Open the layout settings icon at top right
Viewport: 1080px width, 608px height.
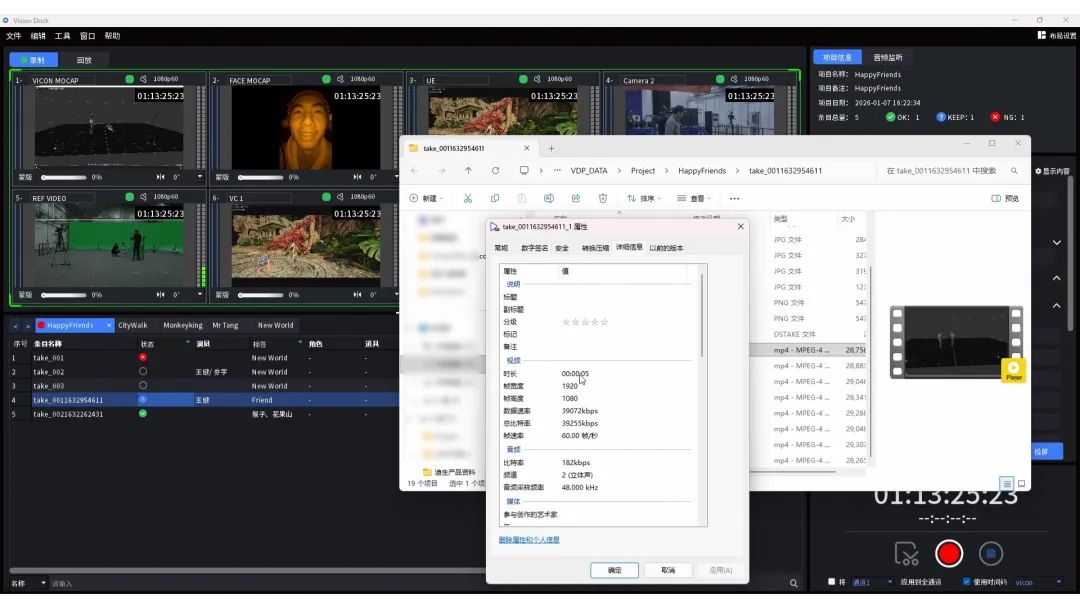tap(1041, 35)
